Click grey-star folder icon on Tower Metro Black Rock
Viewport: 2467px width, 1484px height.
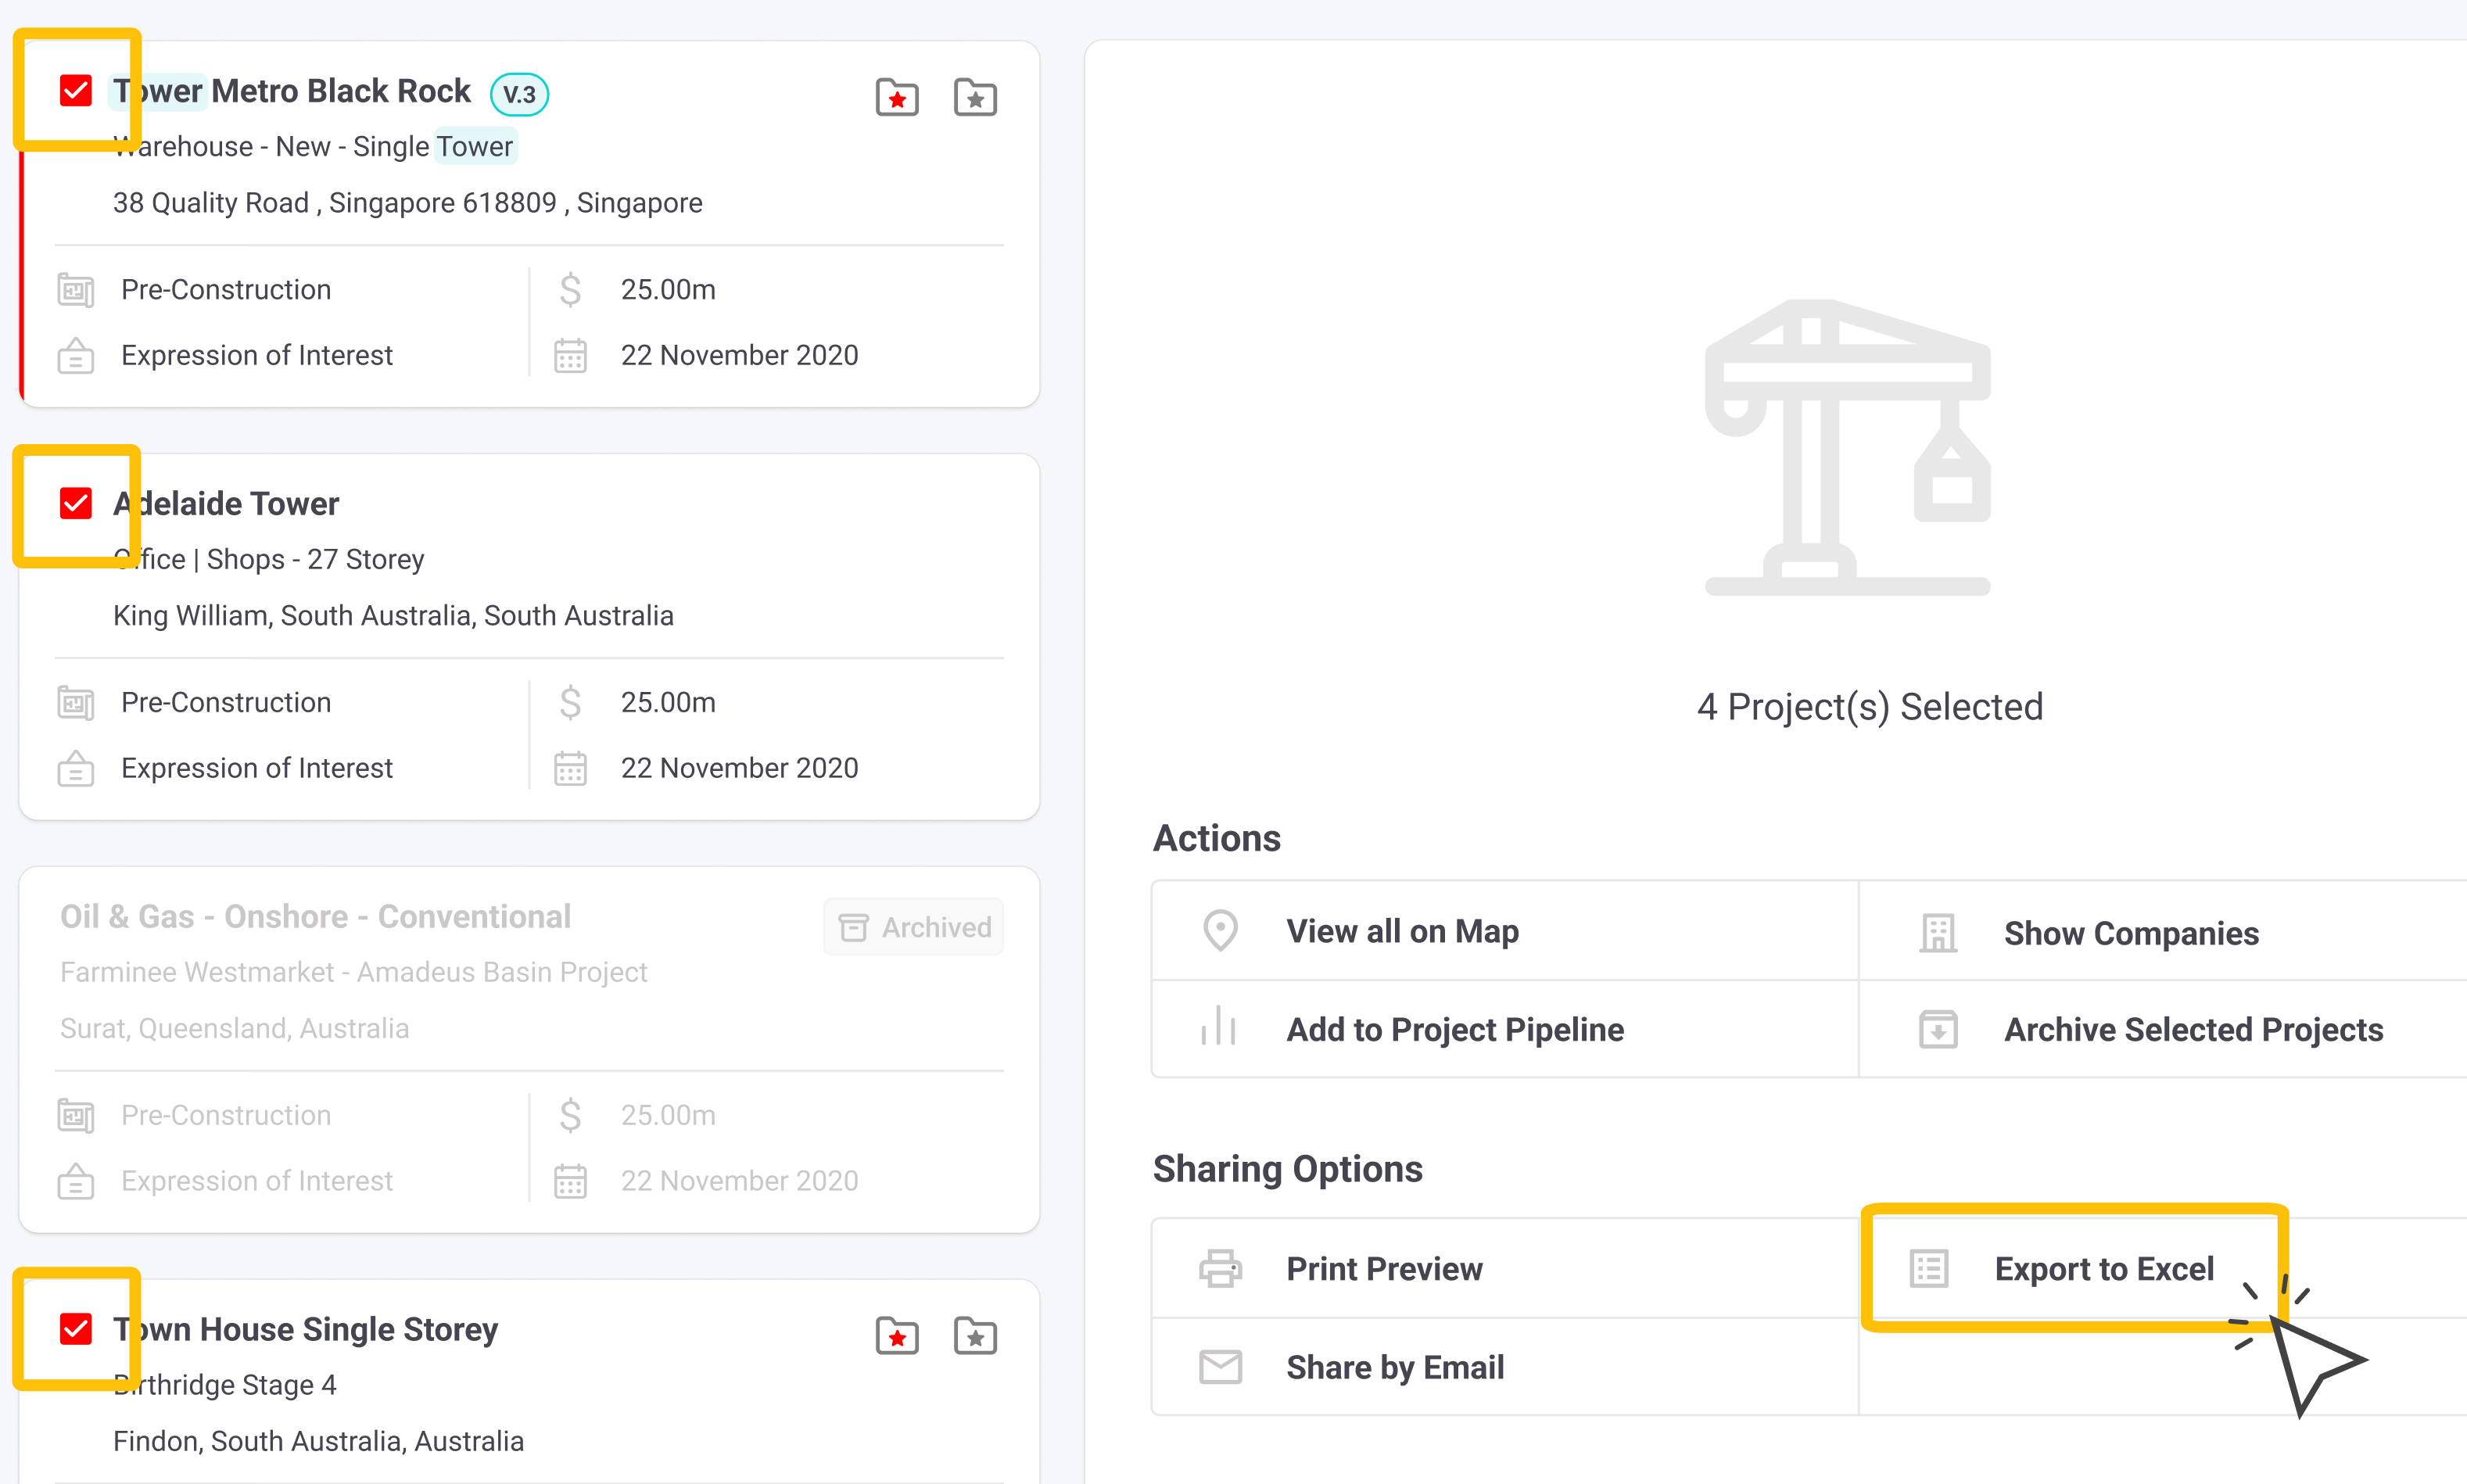point(975,97)
